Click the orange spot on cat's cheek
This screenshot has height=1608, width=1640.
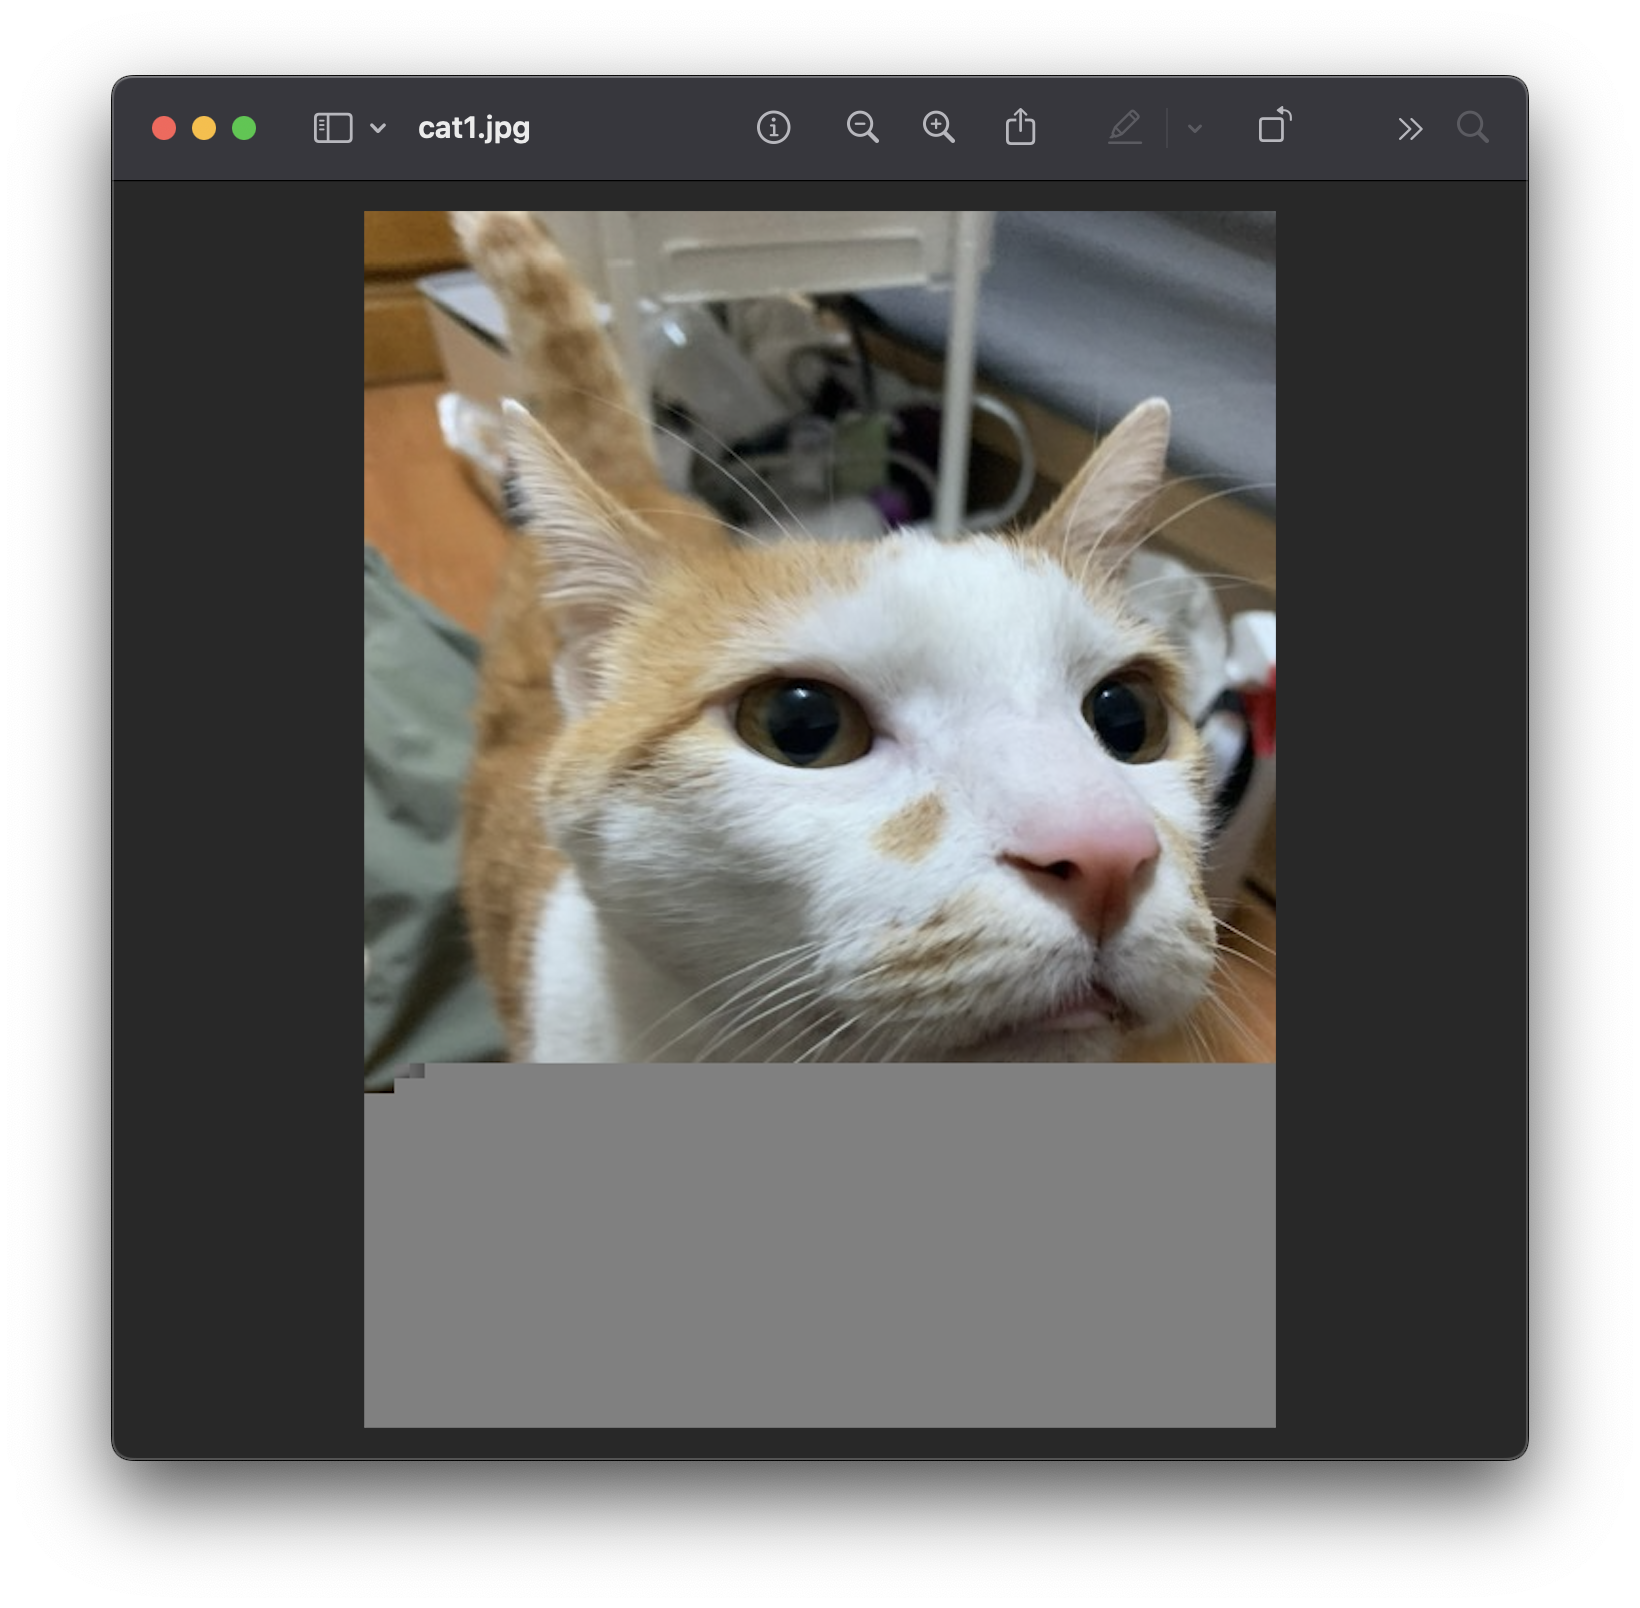coord(912,828)
